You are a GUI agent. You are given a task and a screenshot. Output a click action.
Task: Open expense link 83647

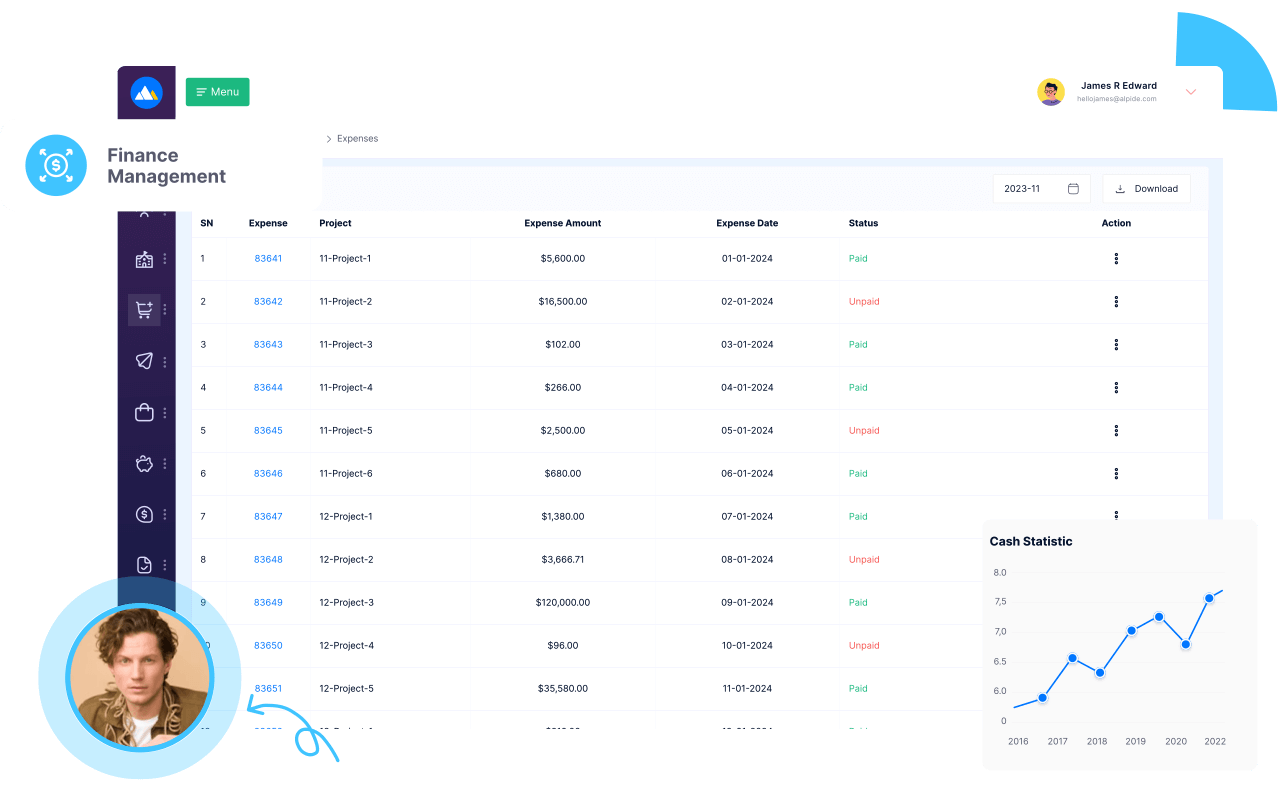[x=268, y=516]
